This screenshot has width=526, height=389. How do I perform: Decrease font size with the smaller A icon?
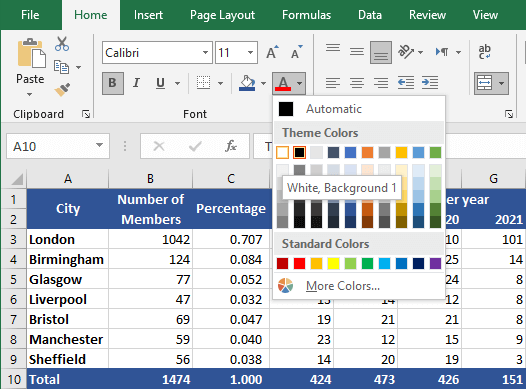coord(297,52)
